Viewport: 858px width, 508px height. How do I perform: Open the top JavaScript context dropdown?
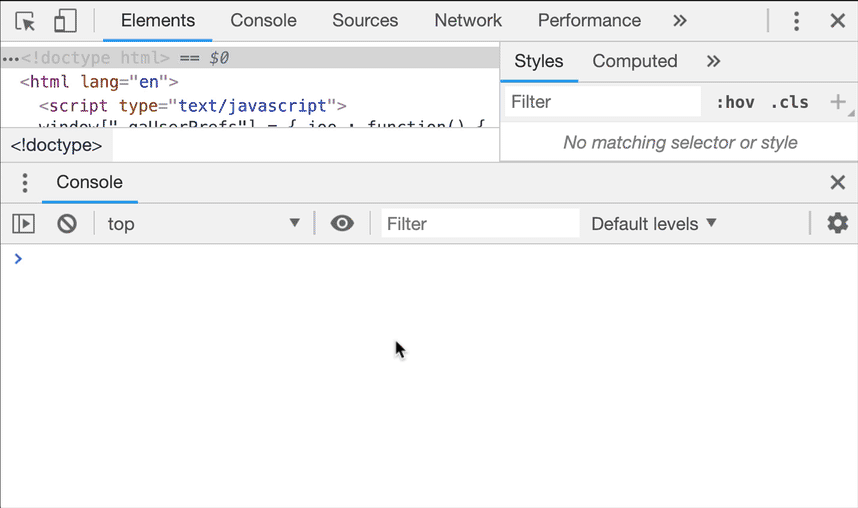coord(204,224)
